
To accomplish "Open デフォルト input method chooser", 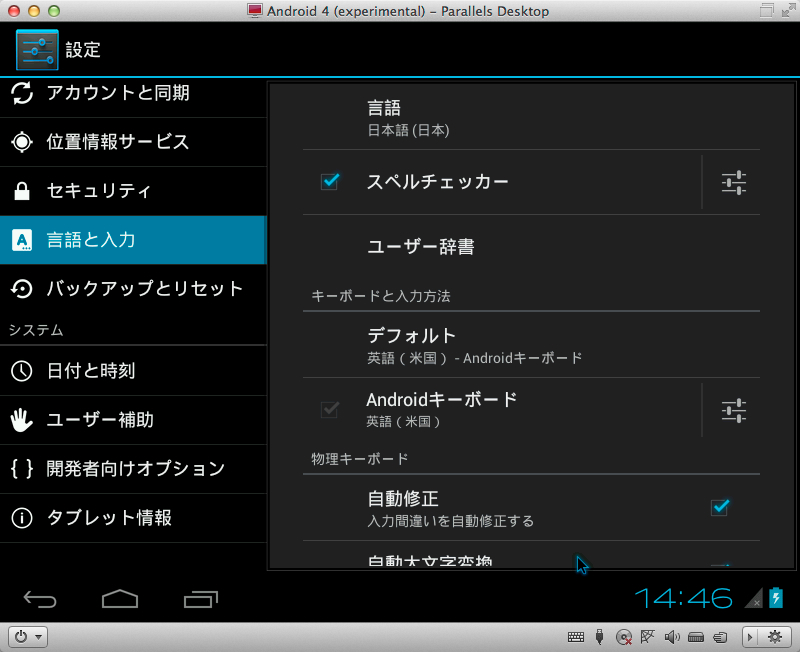I will pos(531,345).
